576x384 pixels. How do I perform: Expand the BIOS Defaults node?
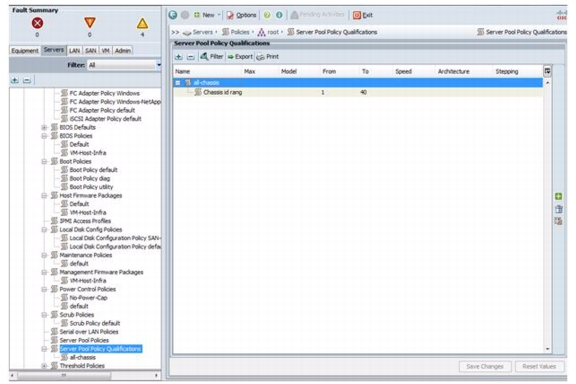(44, 128)
